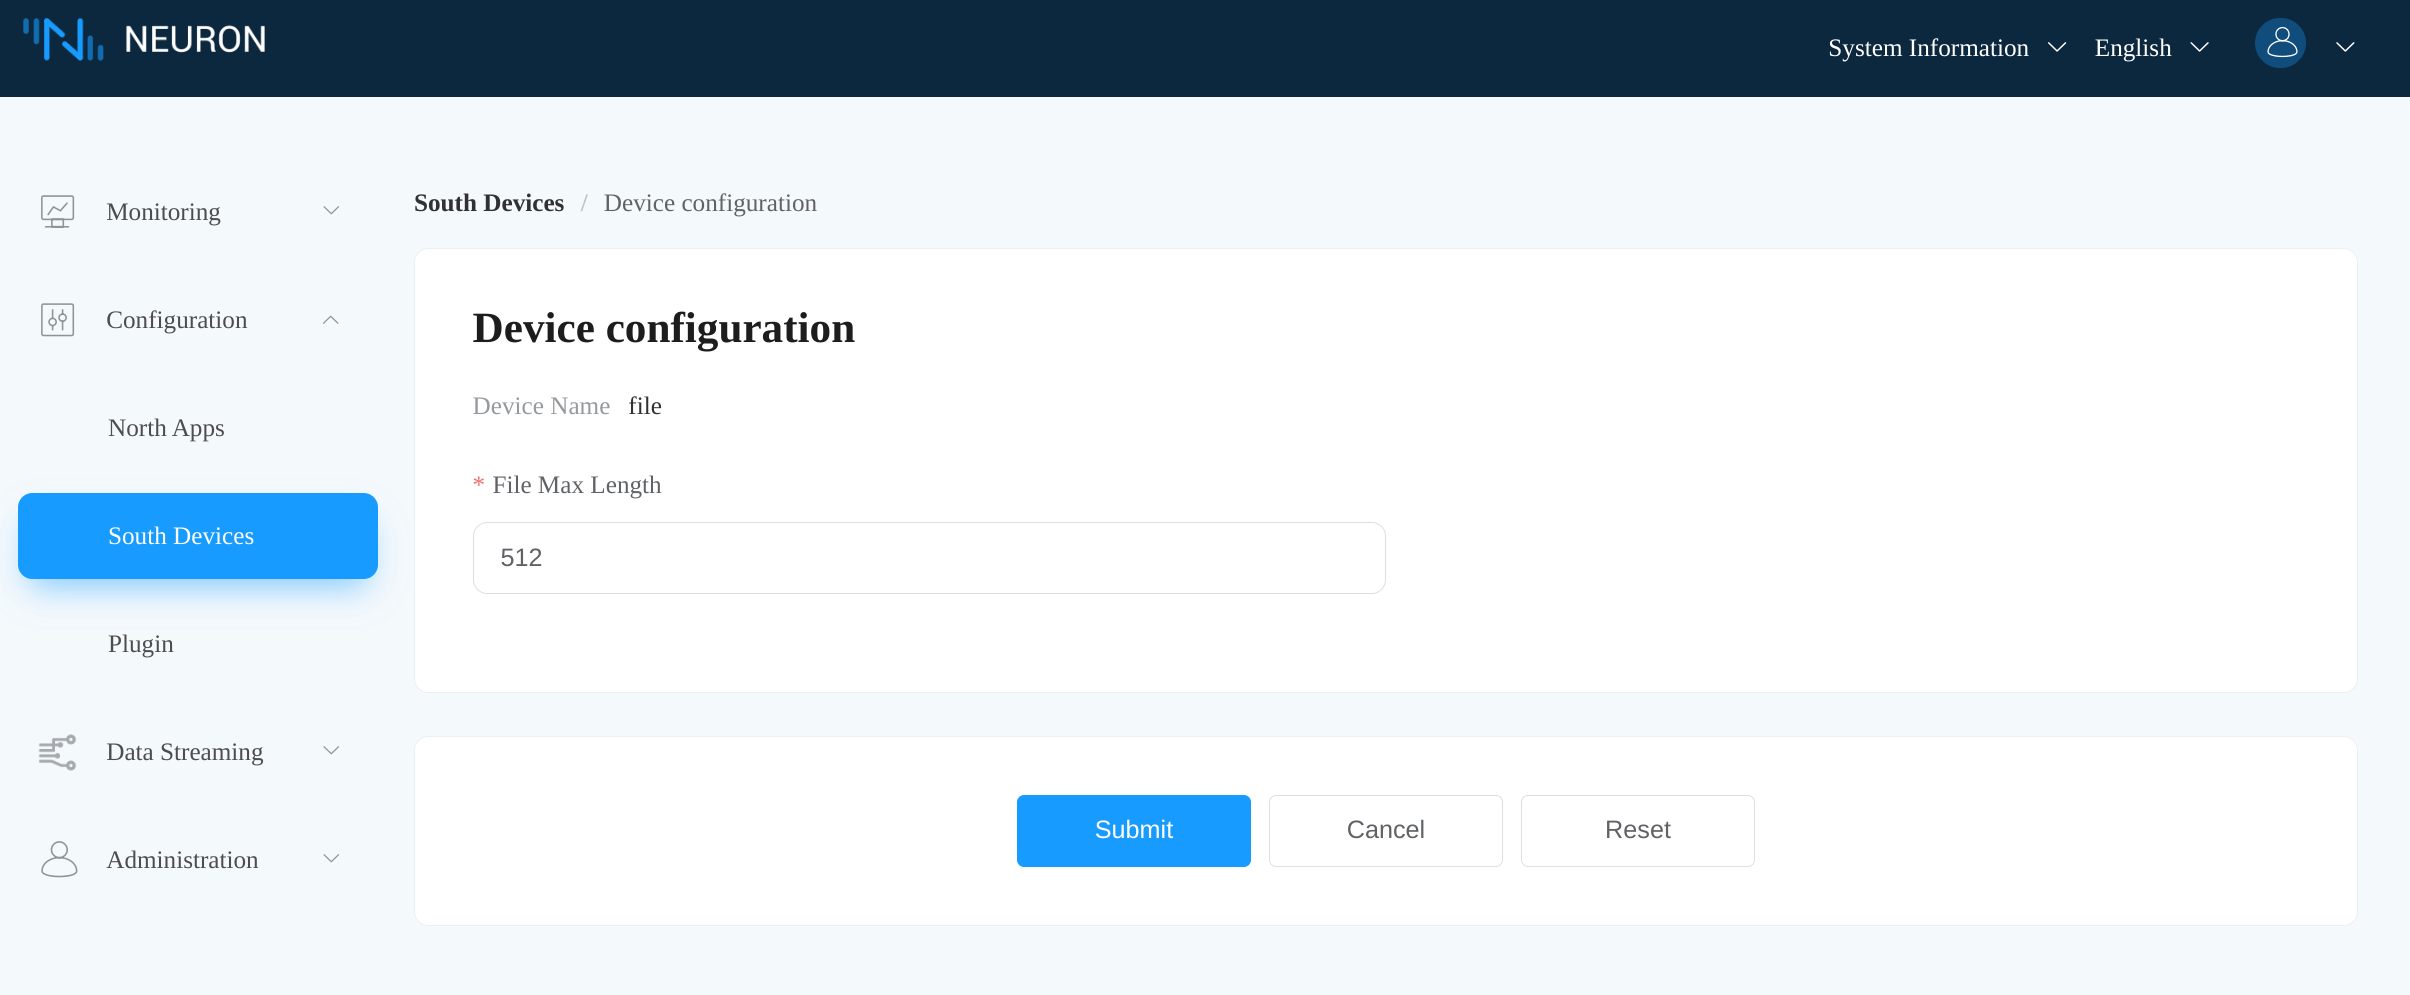Select Plugin in the sidebar
The image size is (2410, 995).
[x=140, y=644]
